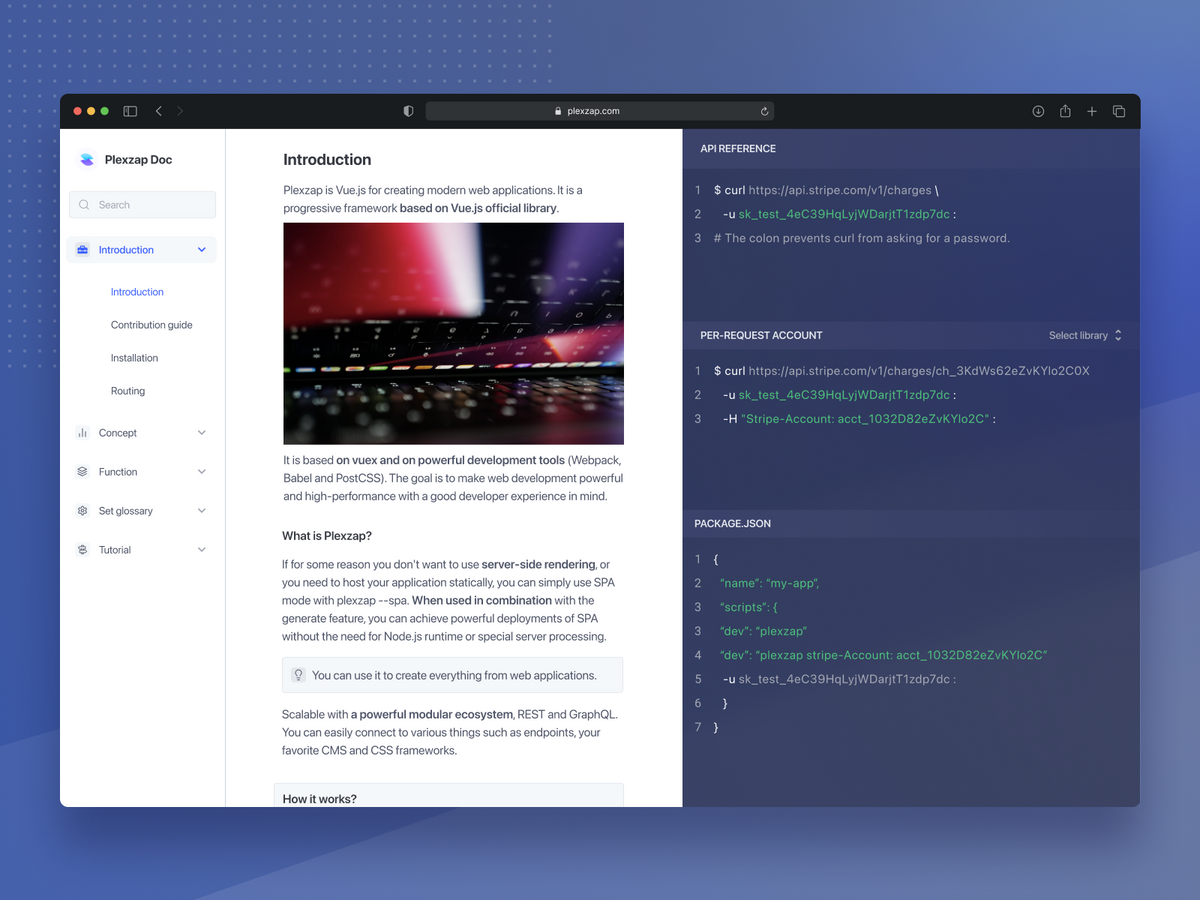Image resolution: width=1200 pixels, height=900 pixels.
Task: Reload the page with the refresh icon
Action: [765, 111]
